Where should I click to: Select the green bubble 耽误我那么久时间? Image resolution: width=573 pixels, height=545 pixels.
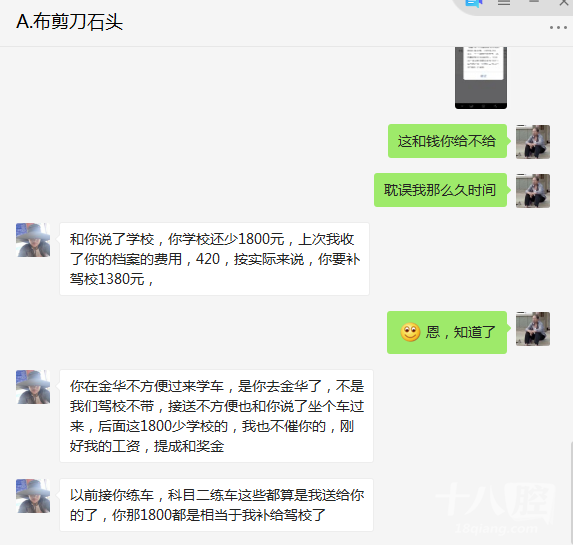(x=440, y=190)
